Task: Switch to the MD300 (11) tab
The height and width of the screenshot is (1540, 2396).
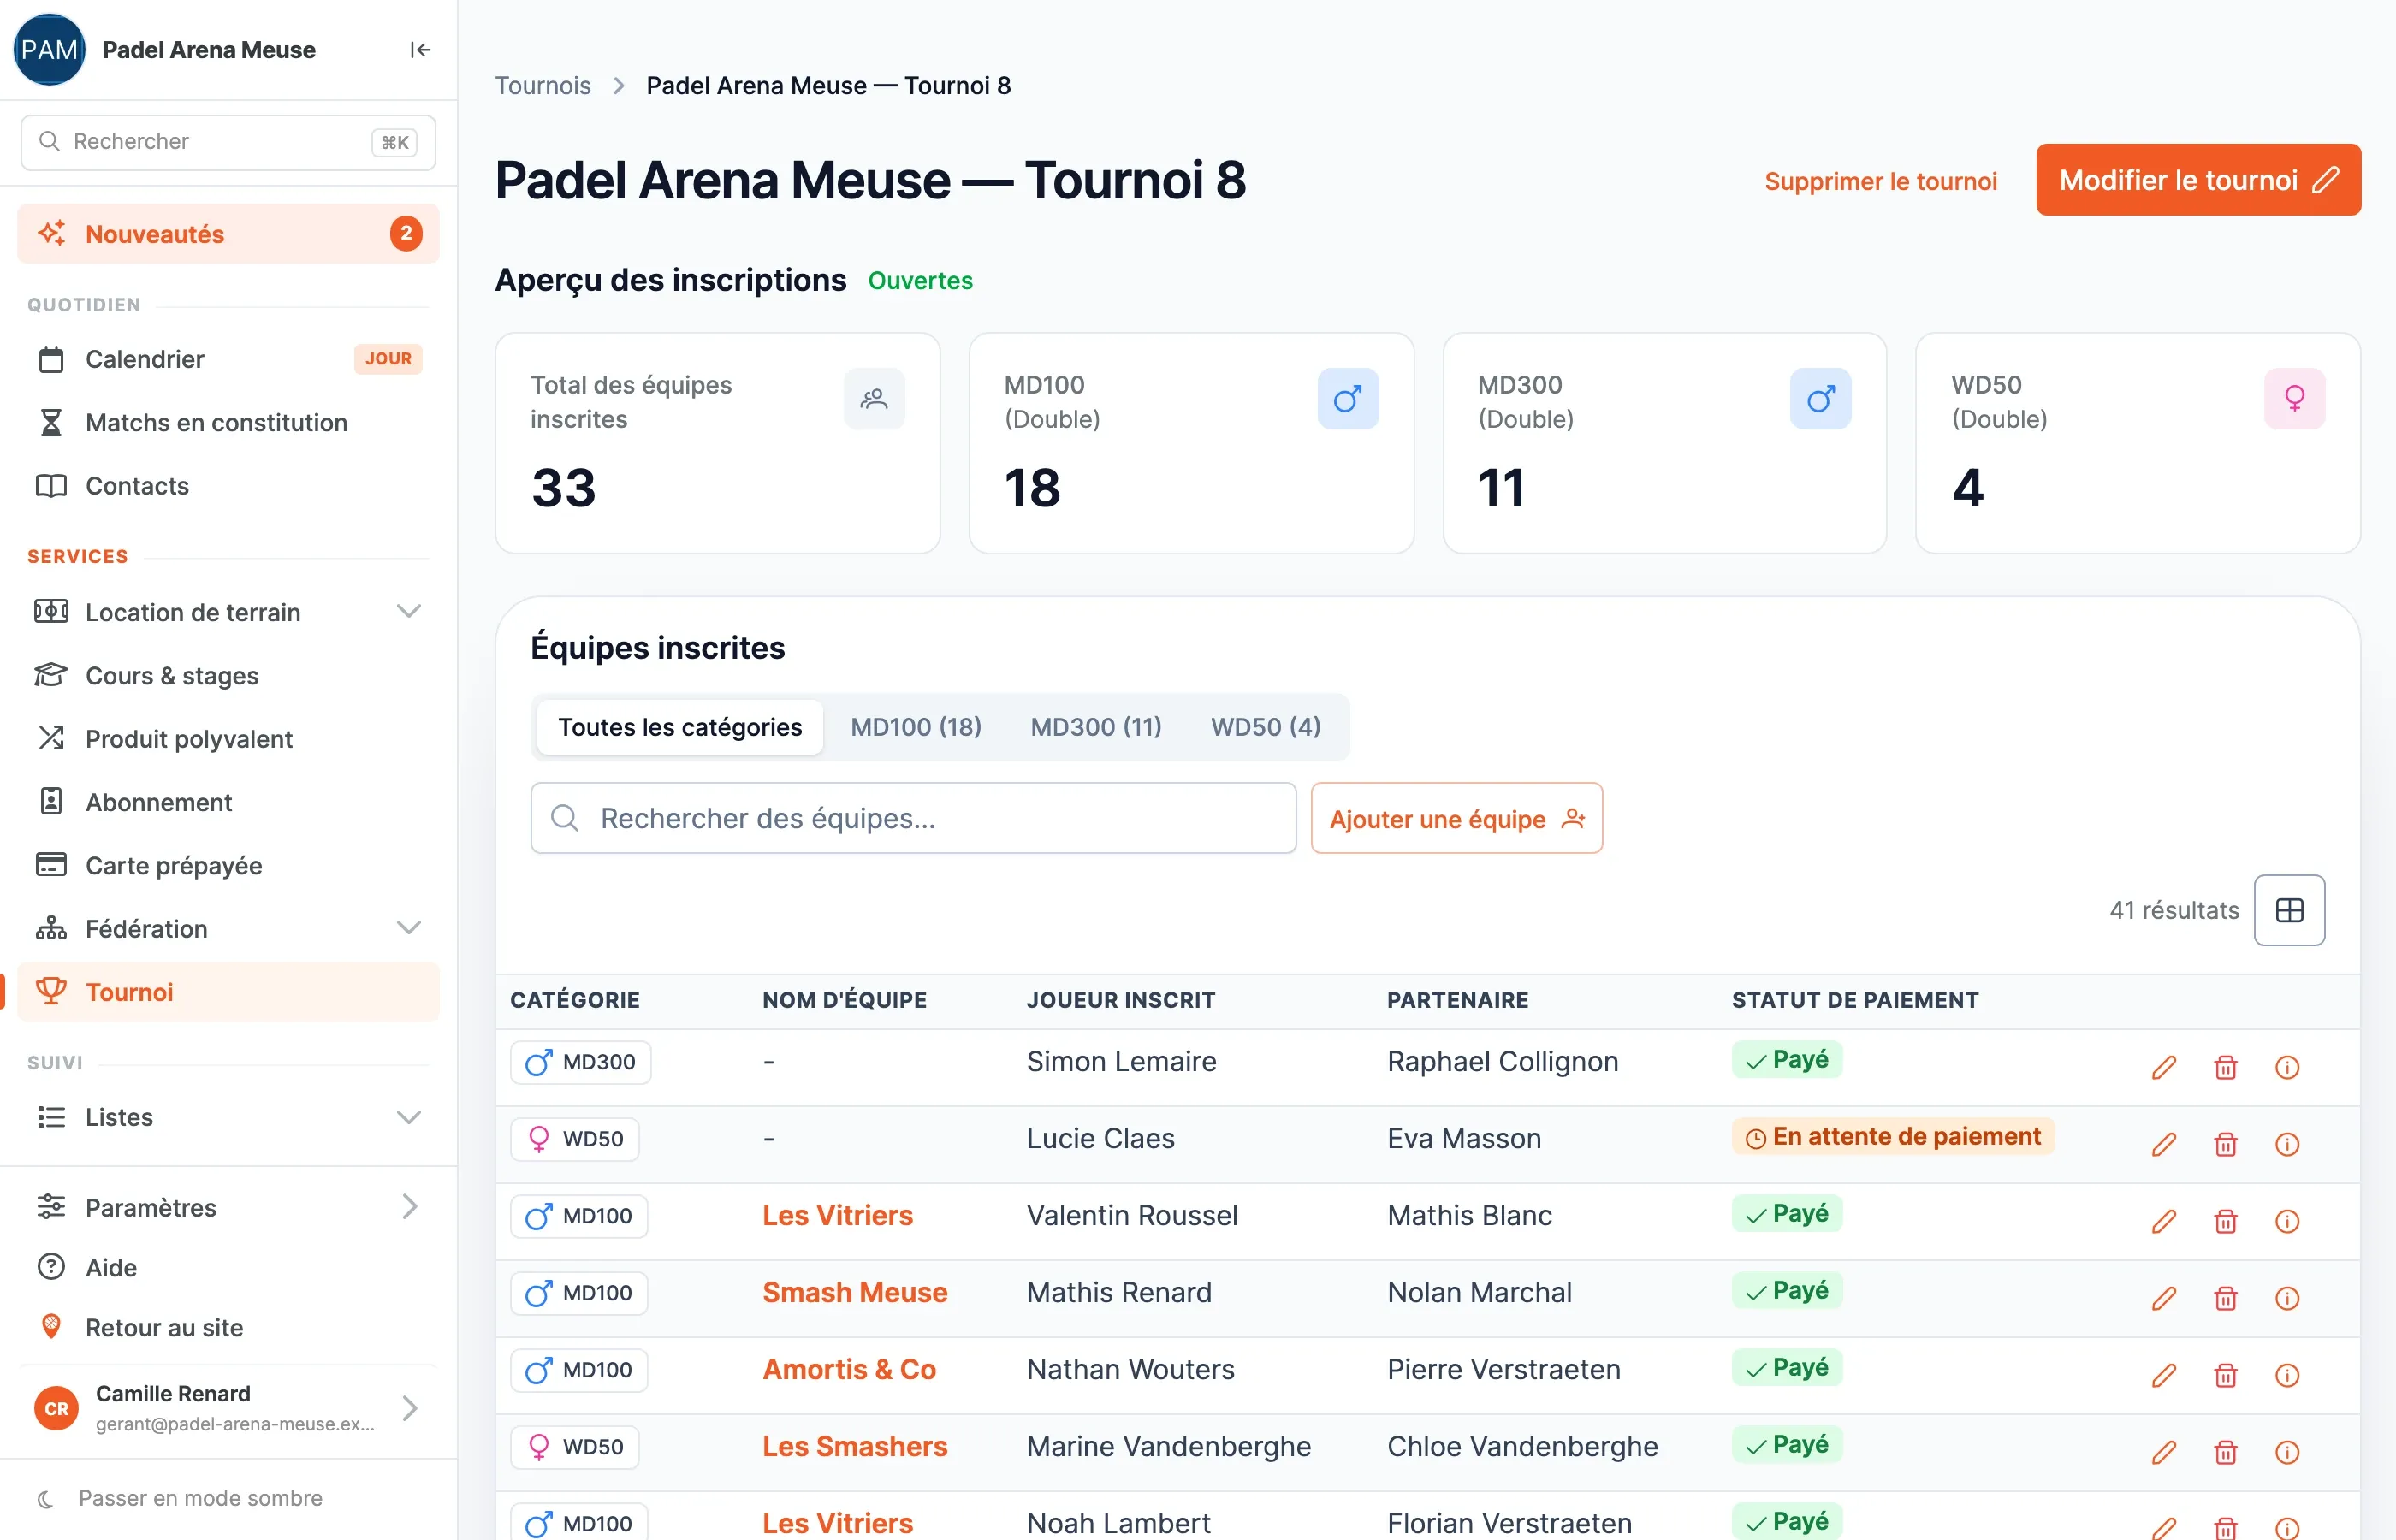Action: (x=1096, y=727)
